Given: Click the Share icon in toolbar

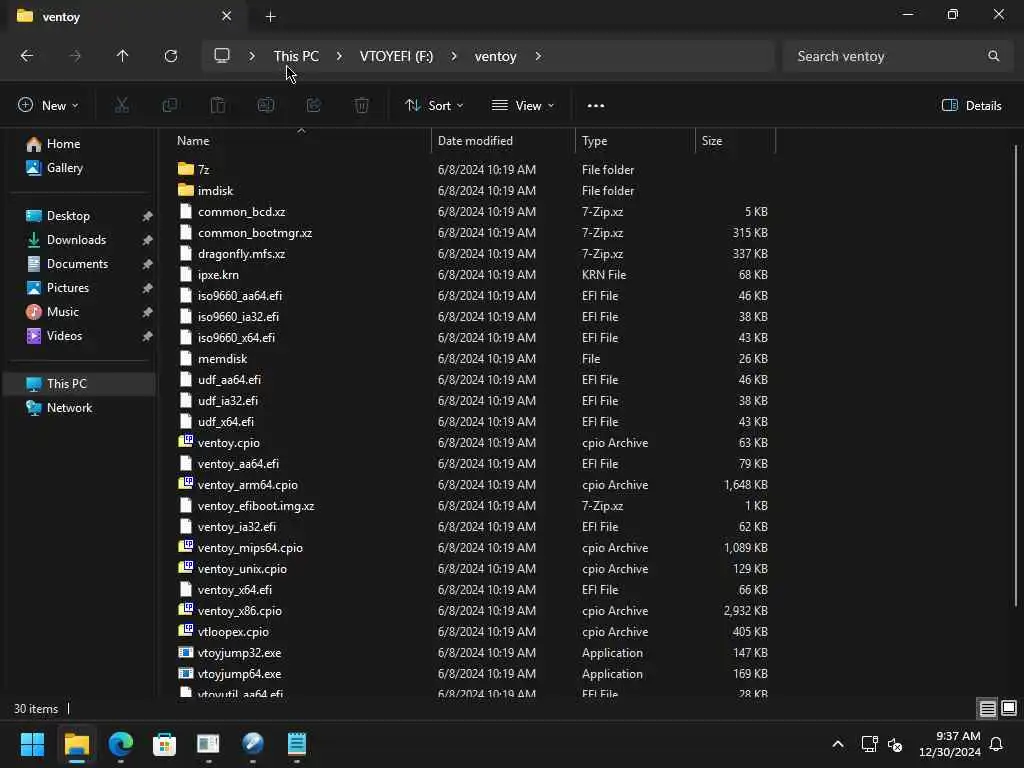Looking at the screenshot, I should click(313, 105).
